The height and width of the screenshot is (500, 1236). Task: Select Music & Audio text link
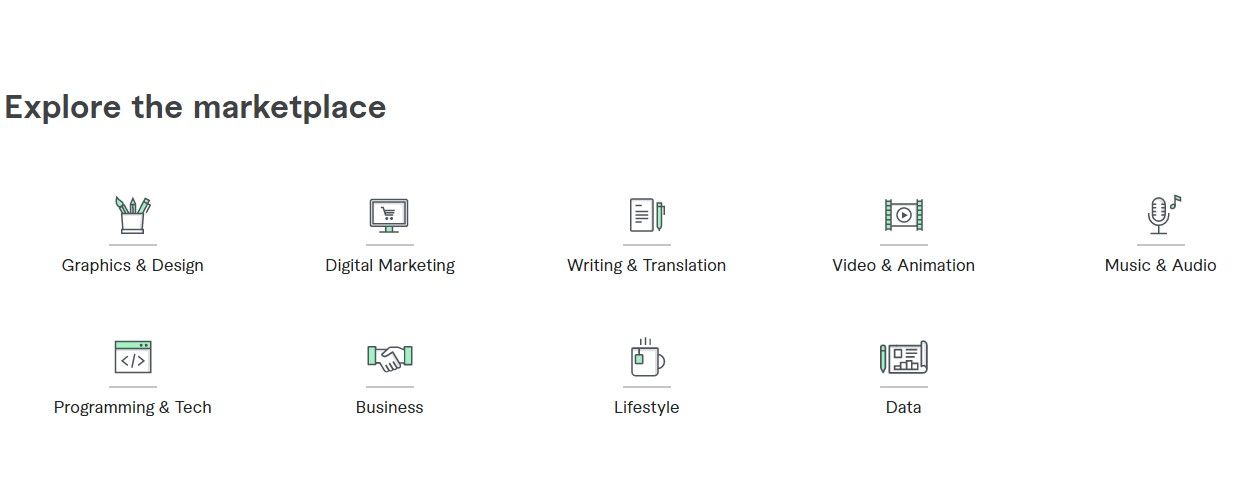[x=1160, y=265]
